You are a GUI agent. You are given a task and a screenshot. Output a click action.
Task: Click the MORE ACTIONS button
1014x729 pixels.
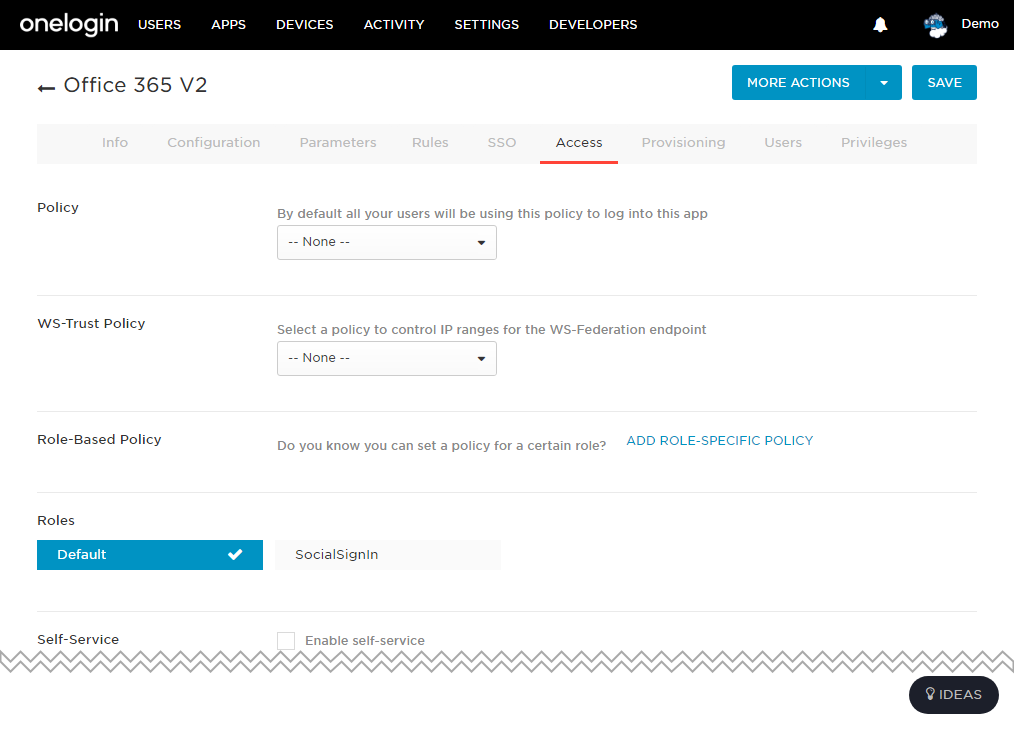(x=799, y=83)
